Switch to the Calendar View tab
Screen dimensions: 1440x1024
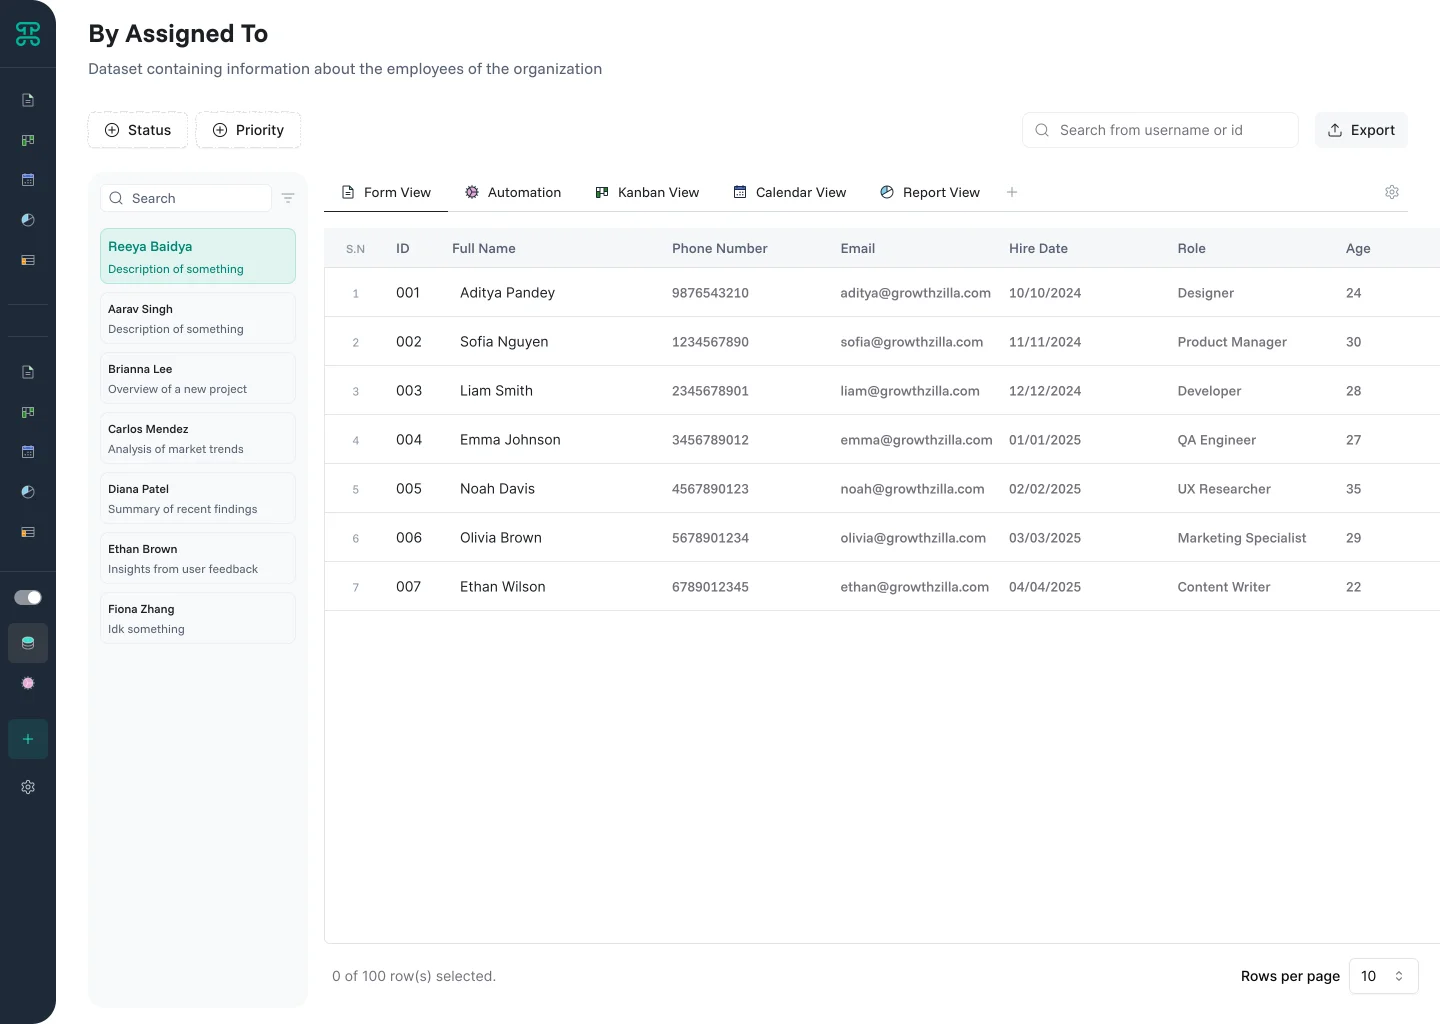click(789, 192)
